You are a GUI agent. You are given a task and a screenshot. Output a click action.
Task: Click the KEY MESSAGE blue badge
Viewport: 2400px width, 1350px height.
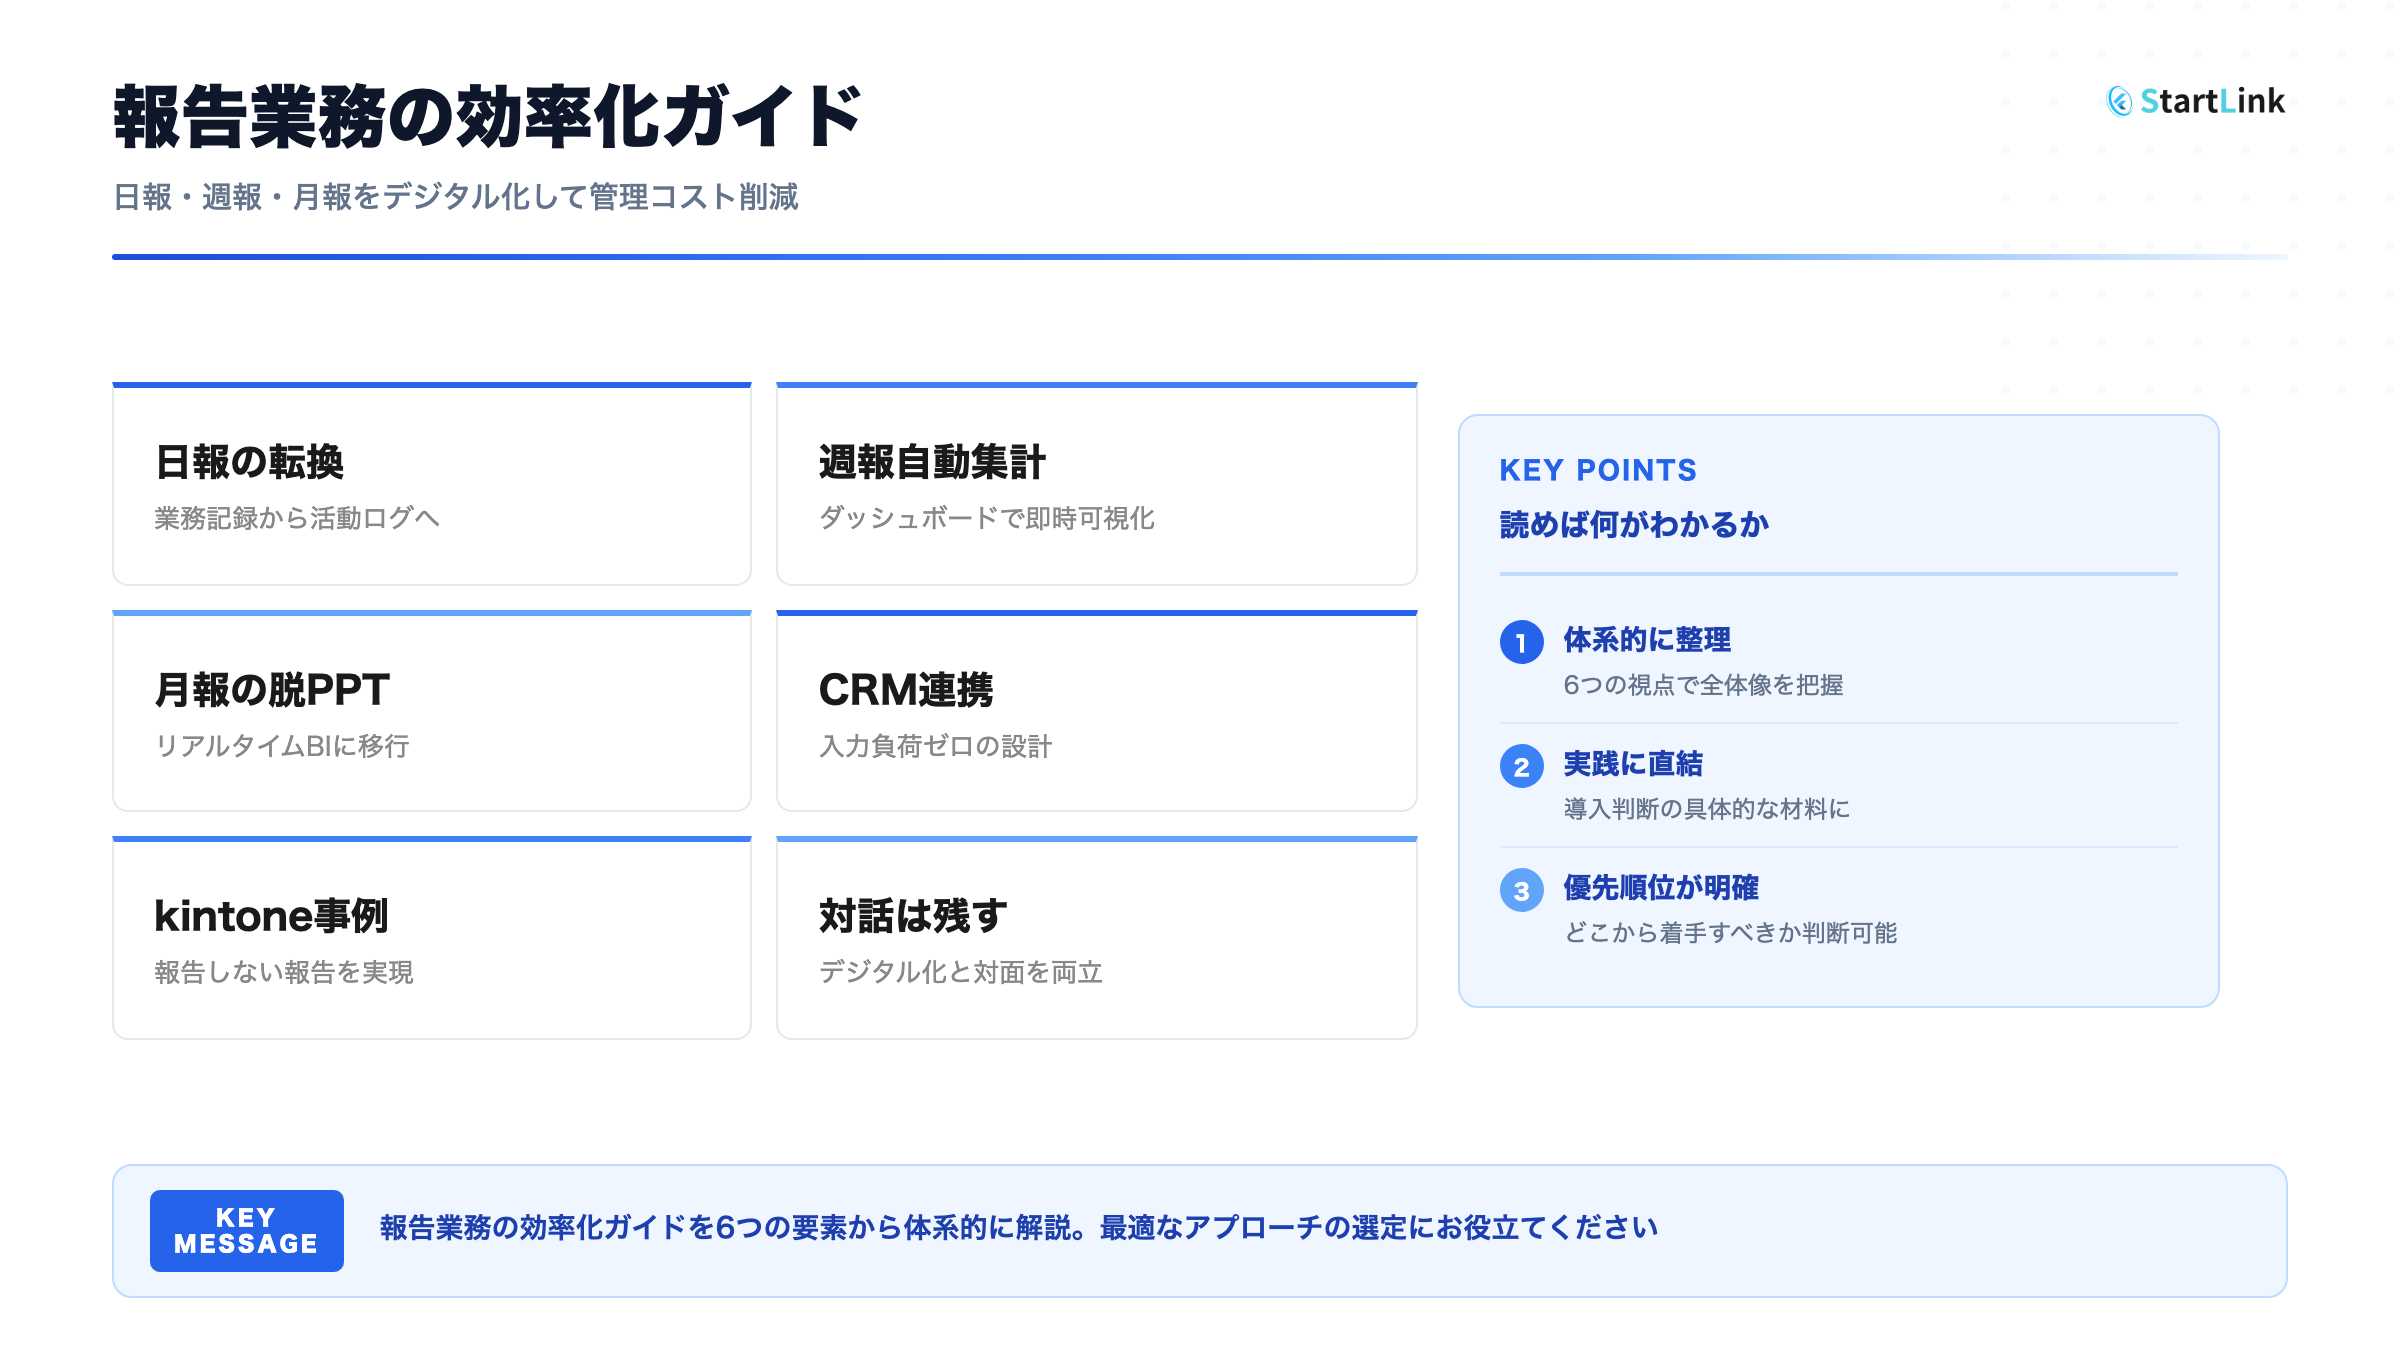[x=246, y=1230]
